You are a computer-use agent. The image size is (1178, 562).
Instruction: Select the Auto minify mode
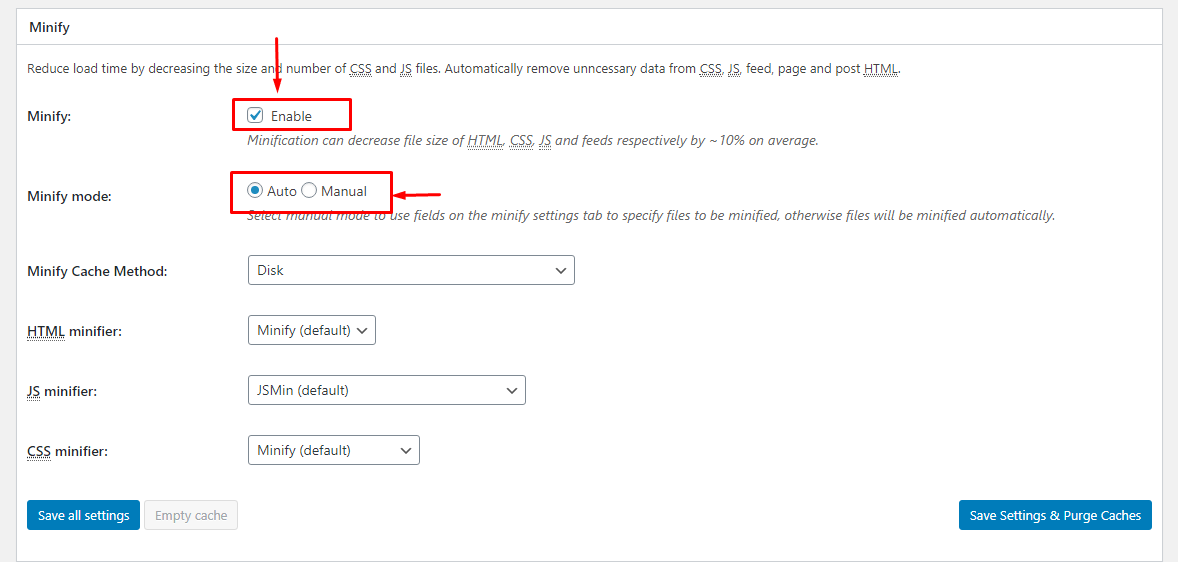pos(256,190)
